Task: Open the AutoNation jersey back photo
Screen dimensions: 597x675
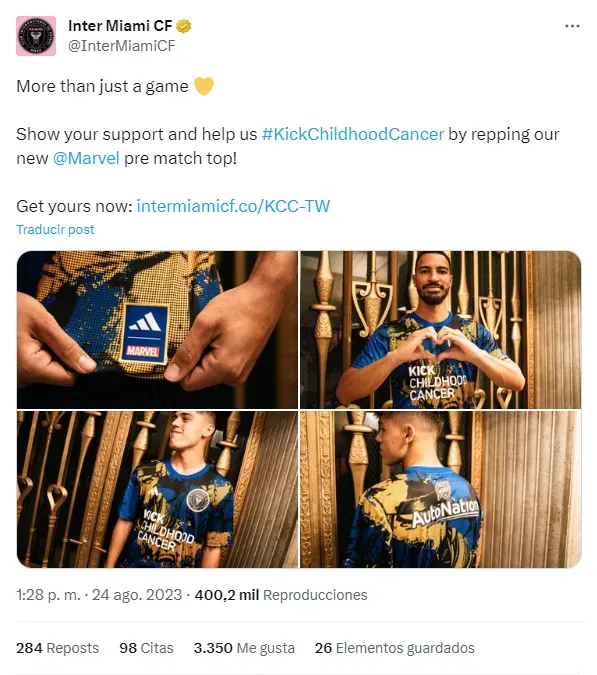Action: (x=441, y=489)
